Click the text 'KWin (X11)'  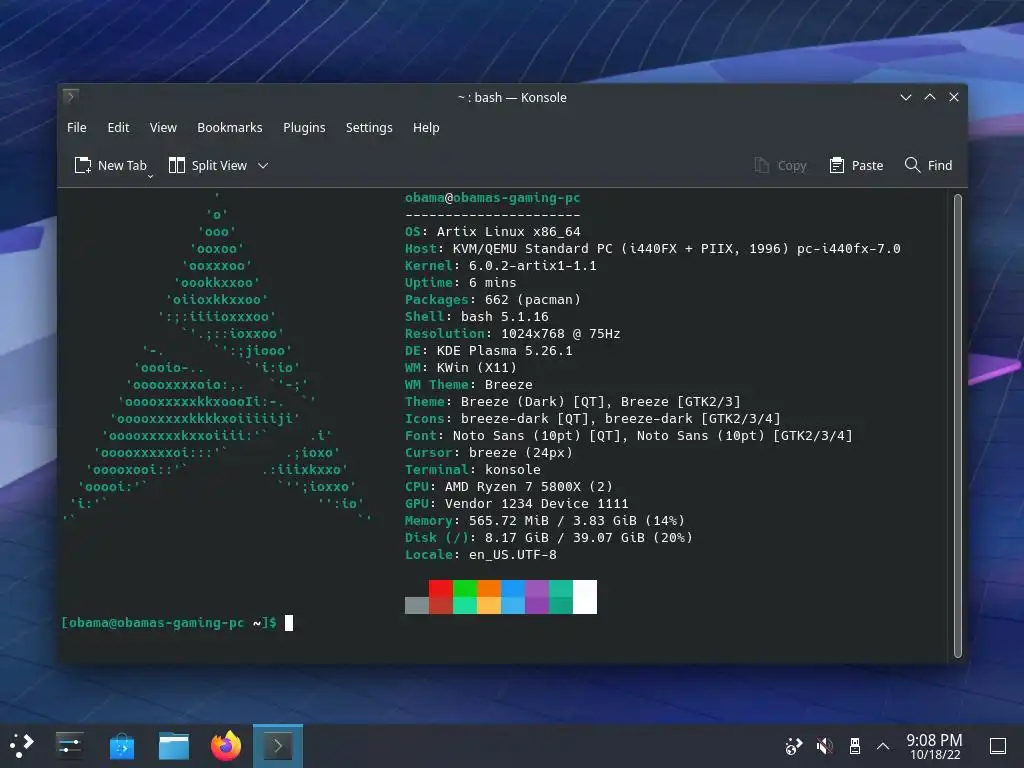(477, 368)
